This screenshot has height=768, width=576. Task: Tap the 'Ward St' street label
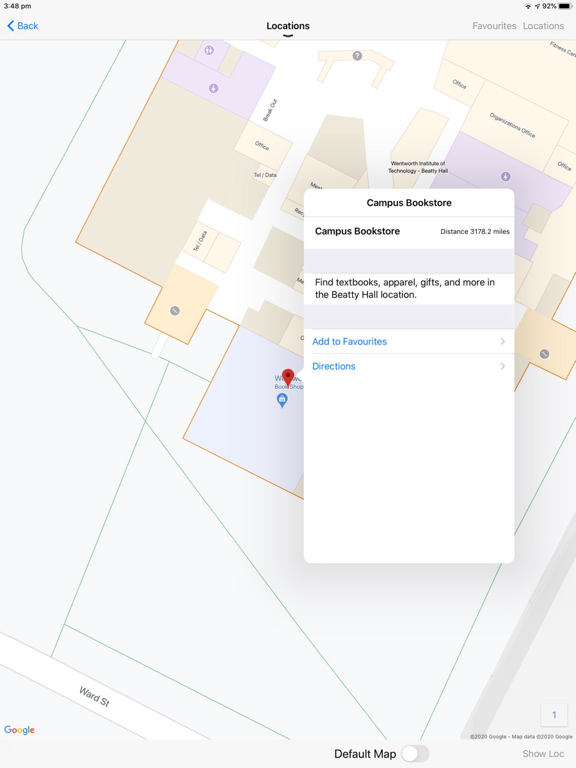click(x=95, y=696)
